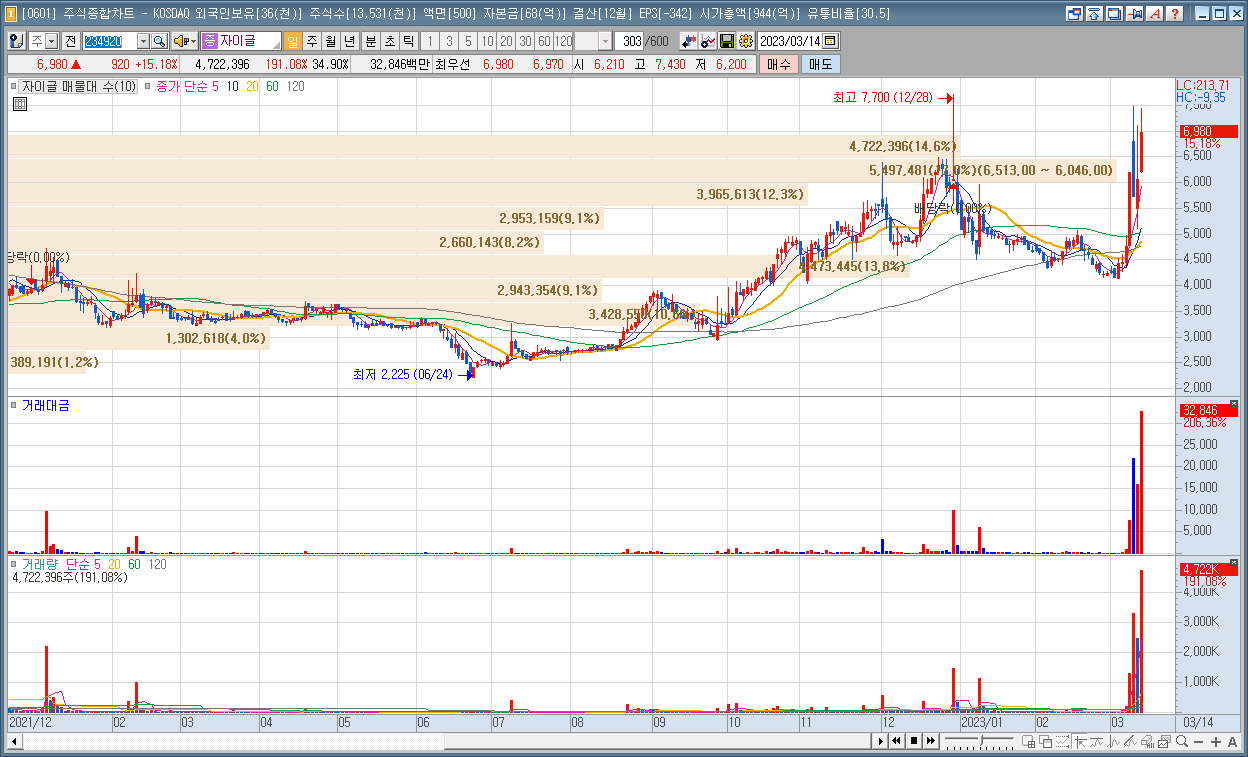This screenshot has height=757, width=1248.
Task: Click the chart swap arrows icon beside 303/600
Action: 688,41
